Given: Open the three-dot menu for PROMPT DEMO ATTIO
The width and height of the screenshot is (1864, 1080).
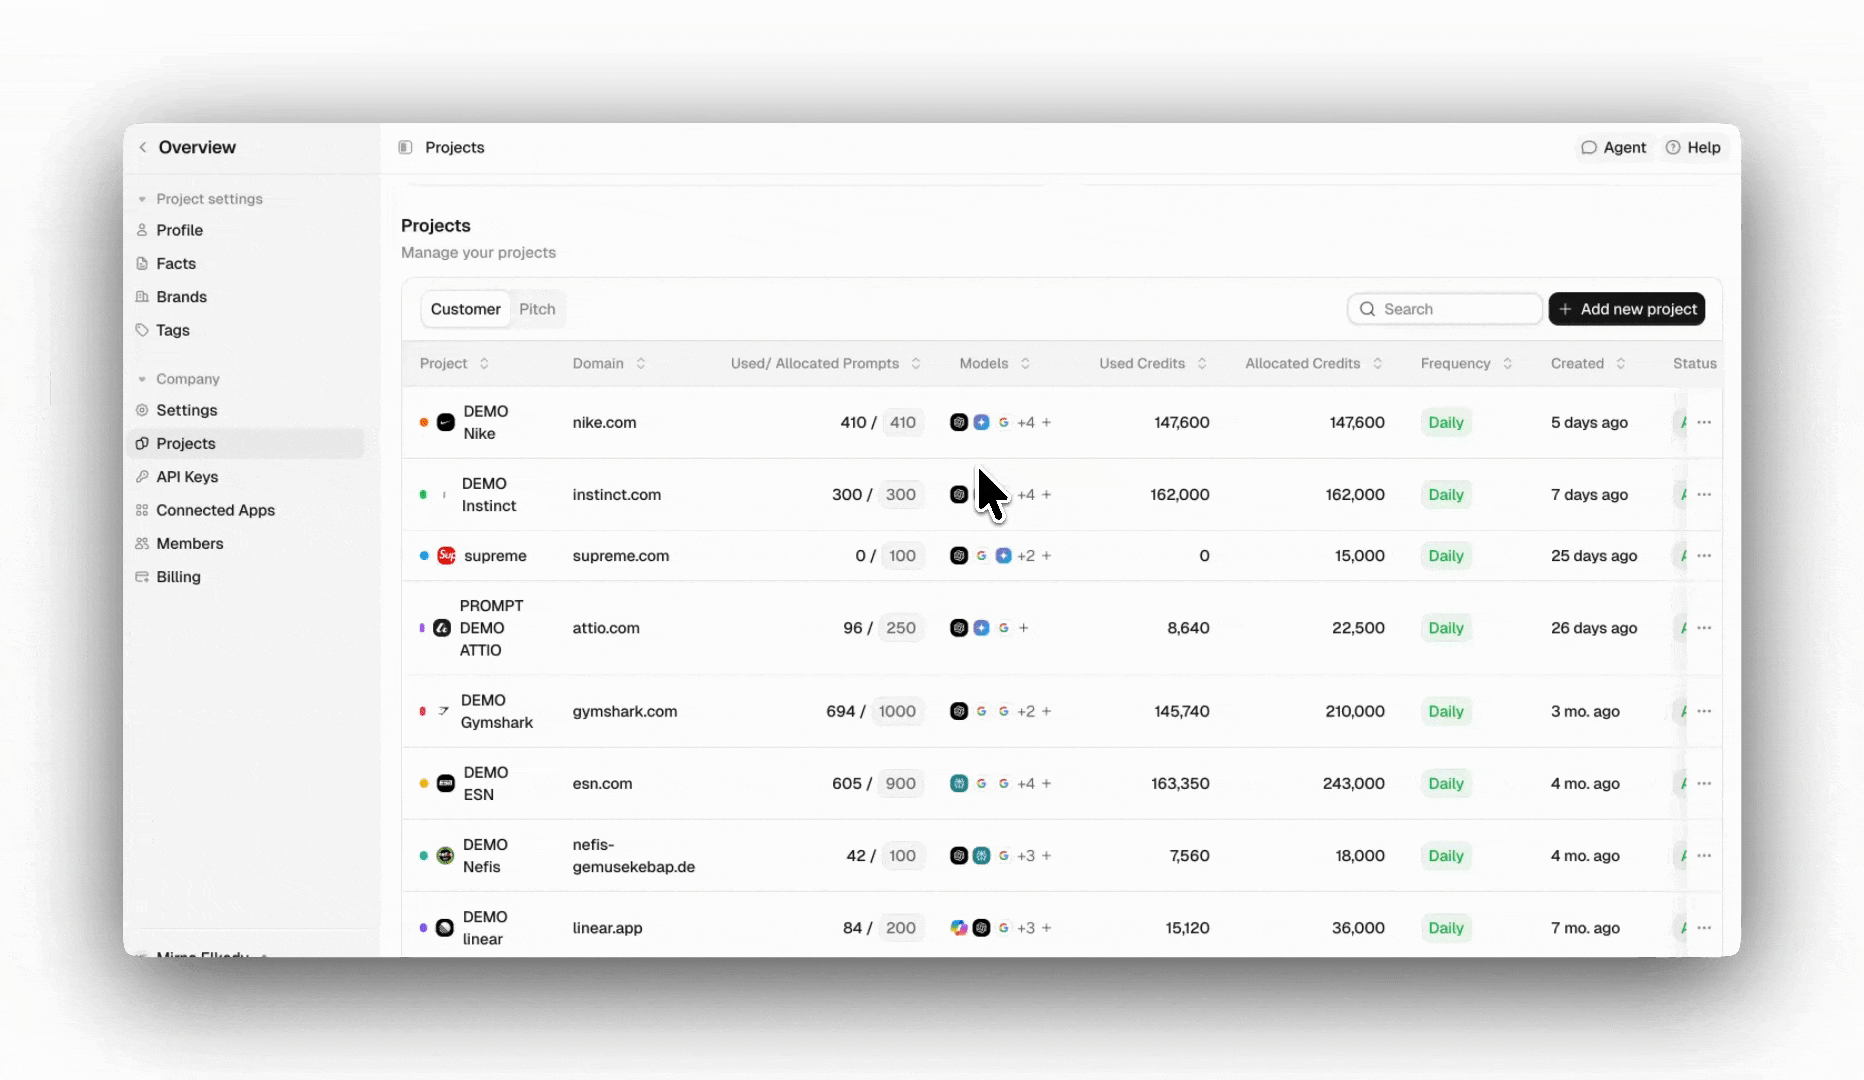Looking at the screenshot, I should (x=1704, y=628).
